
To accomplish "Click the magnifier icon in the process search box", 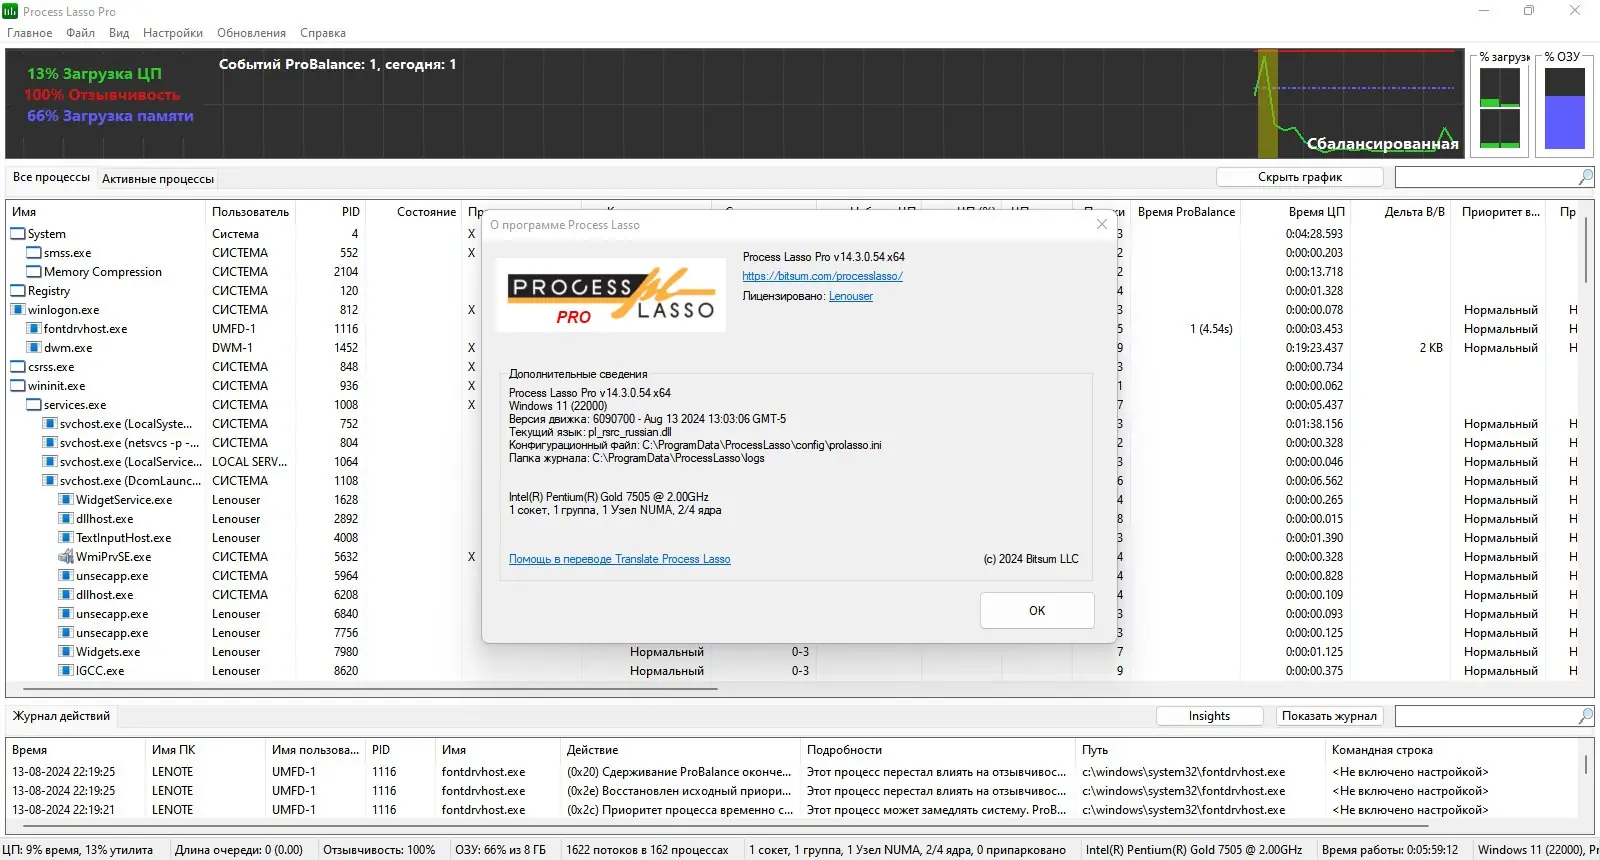I will pyautogui.click(x=1586, y=177).
